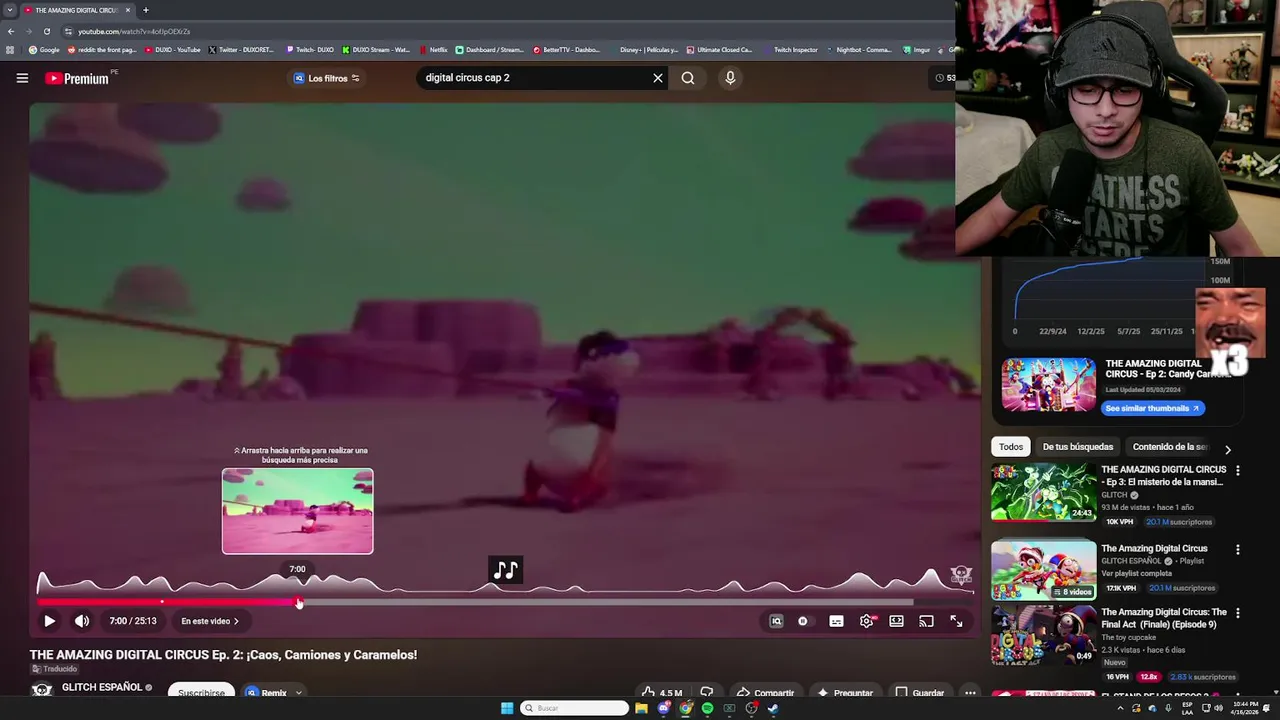Open File Explorer from taskbar

[x=641, y=708]
